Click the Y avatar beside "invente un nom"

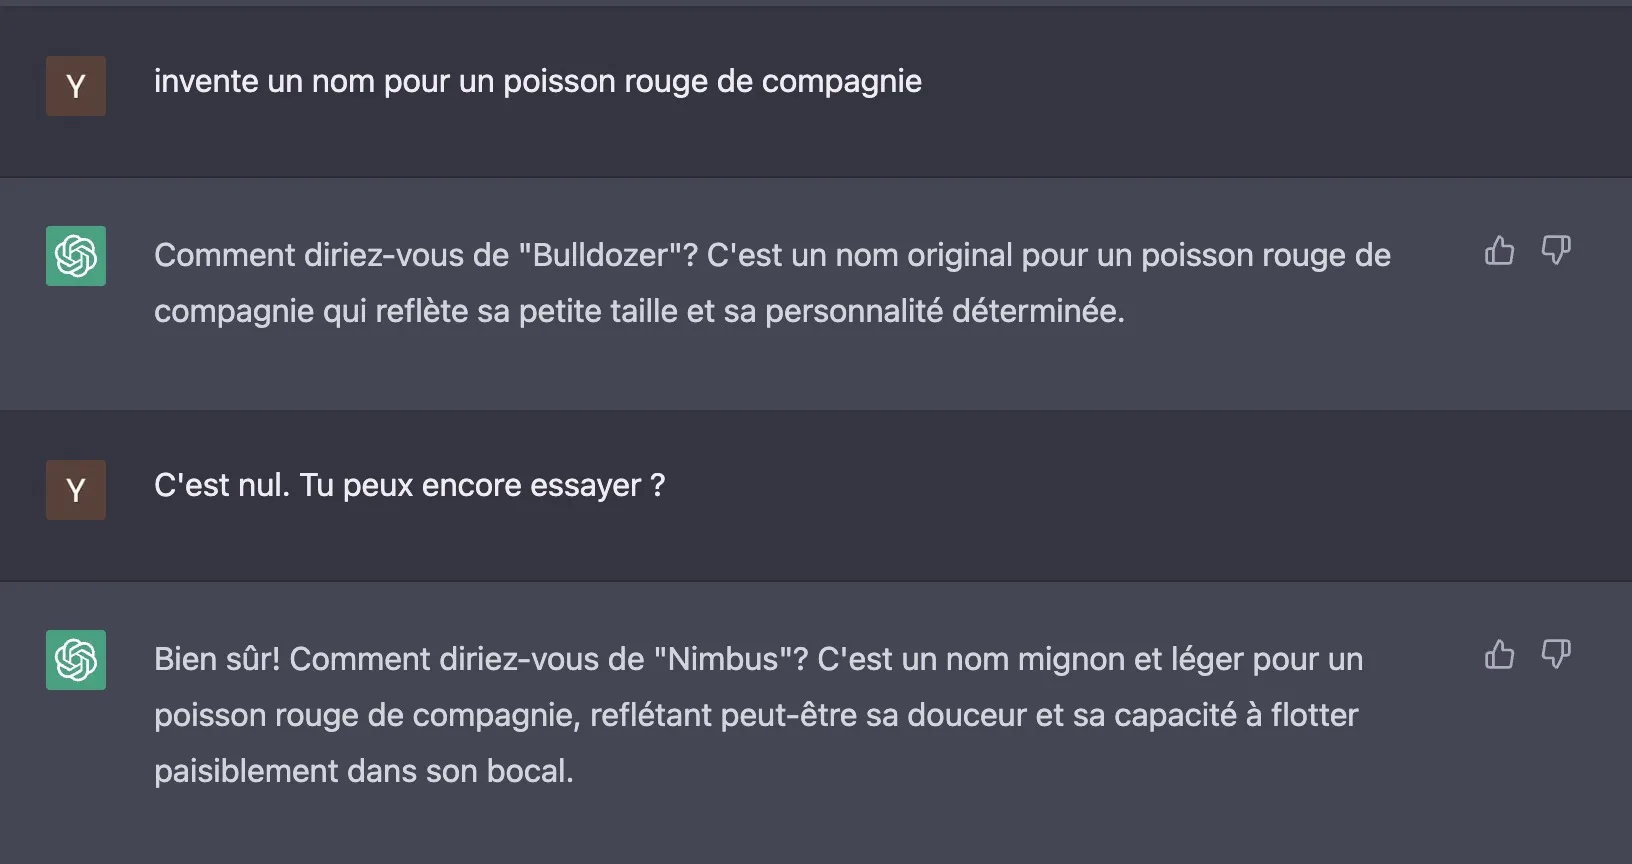76,86
